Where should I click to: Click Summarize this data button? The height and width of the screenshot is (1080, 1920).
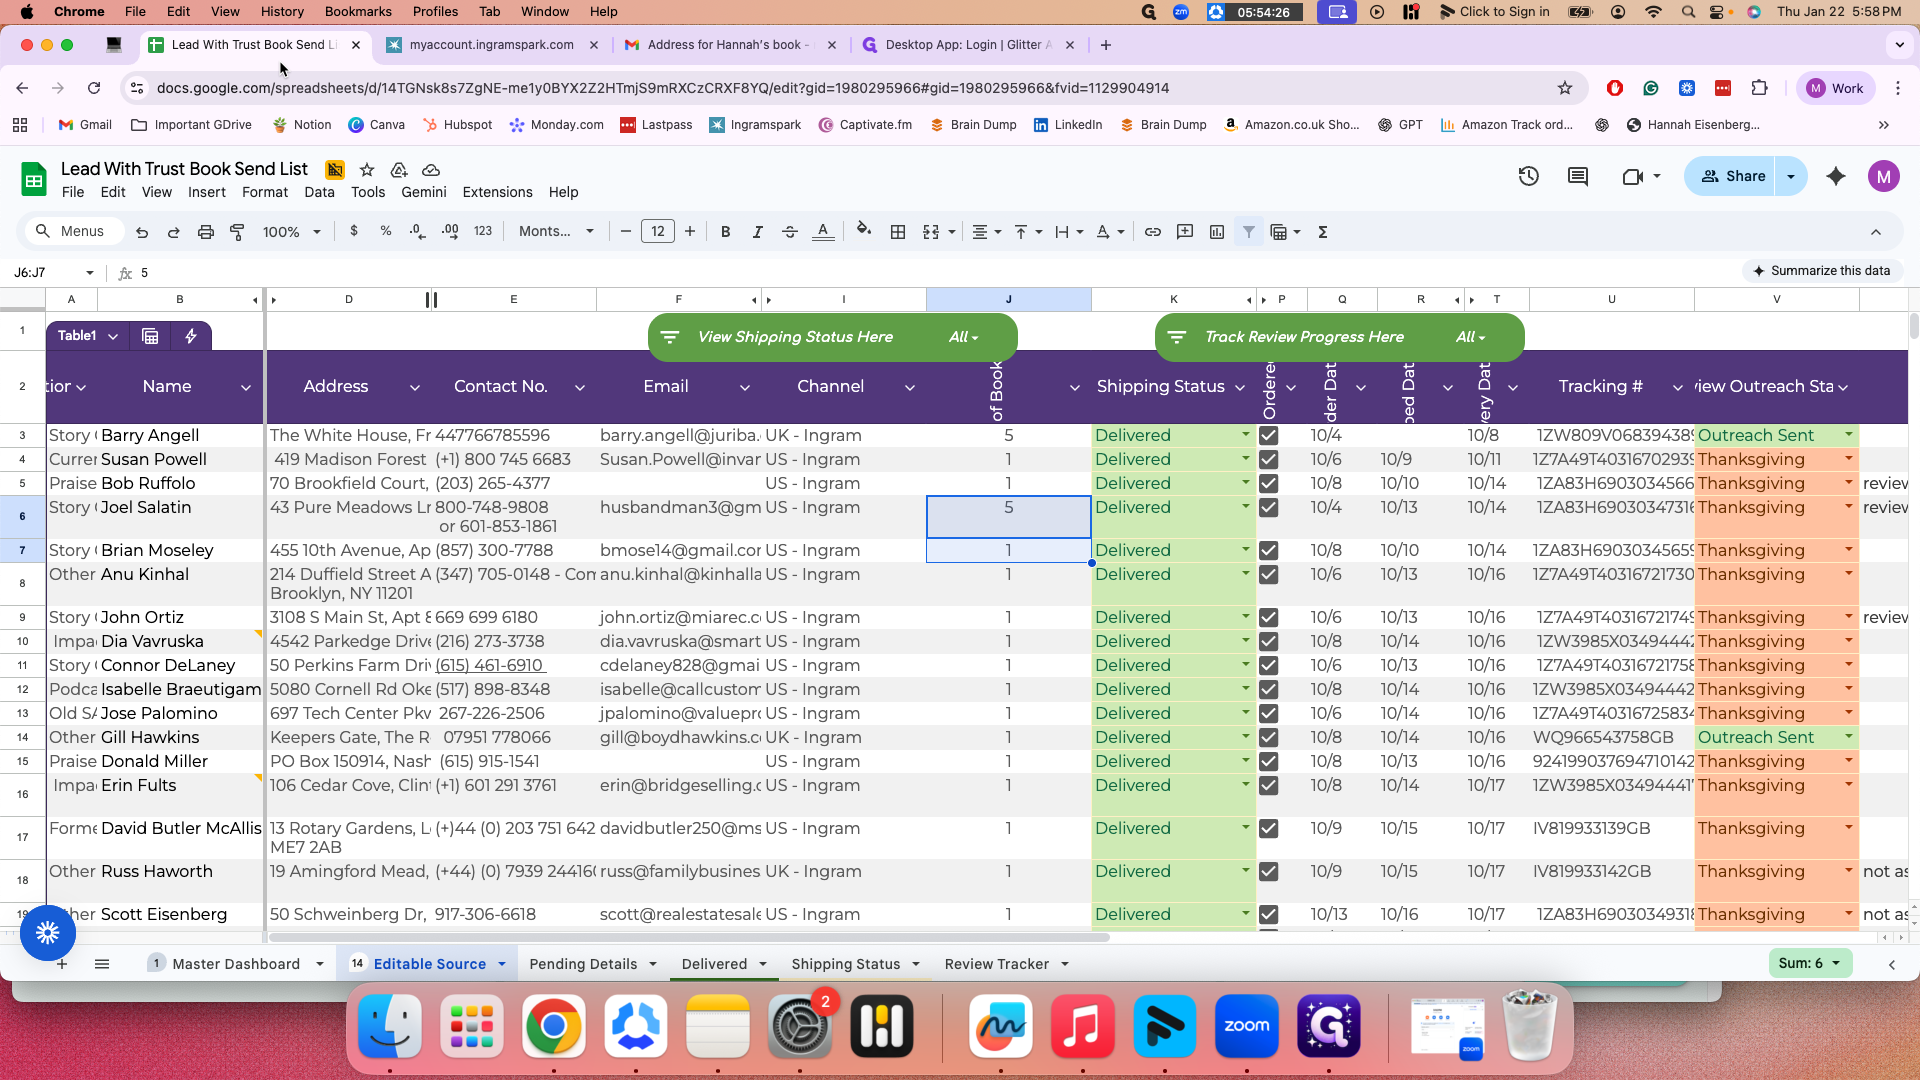click(1822, 271)
